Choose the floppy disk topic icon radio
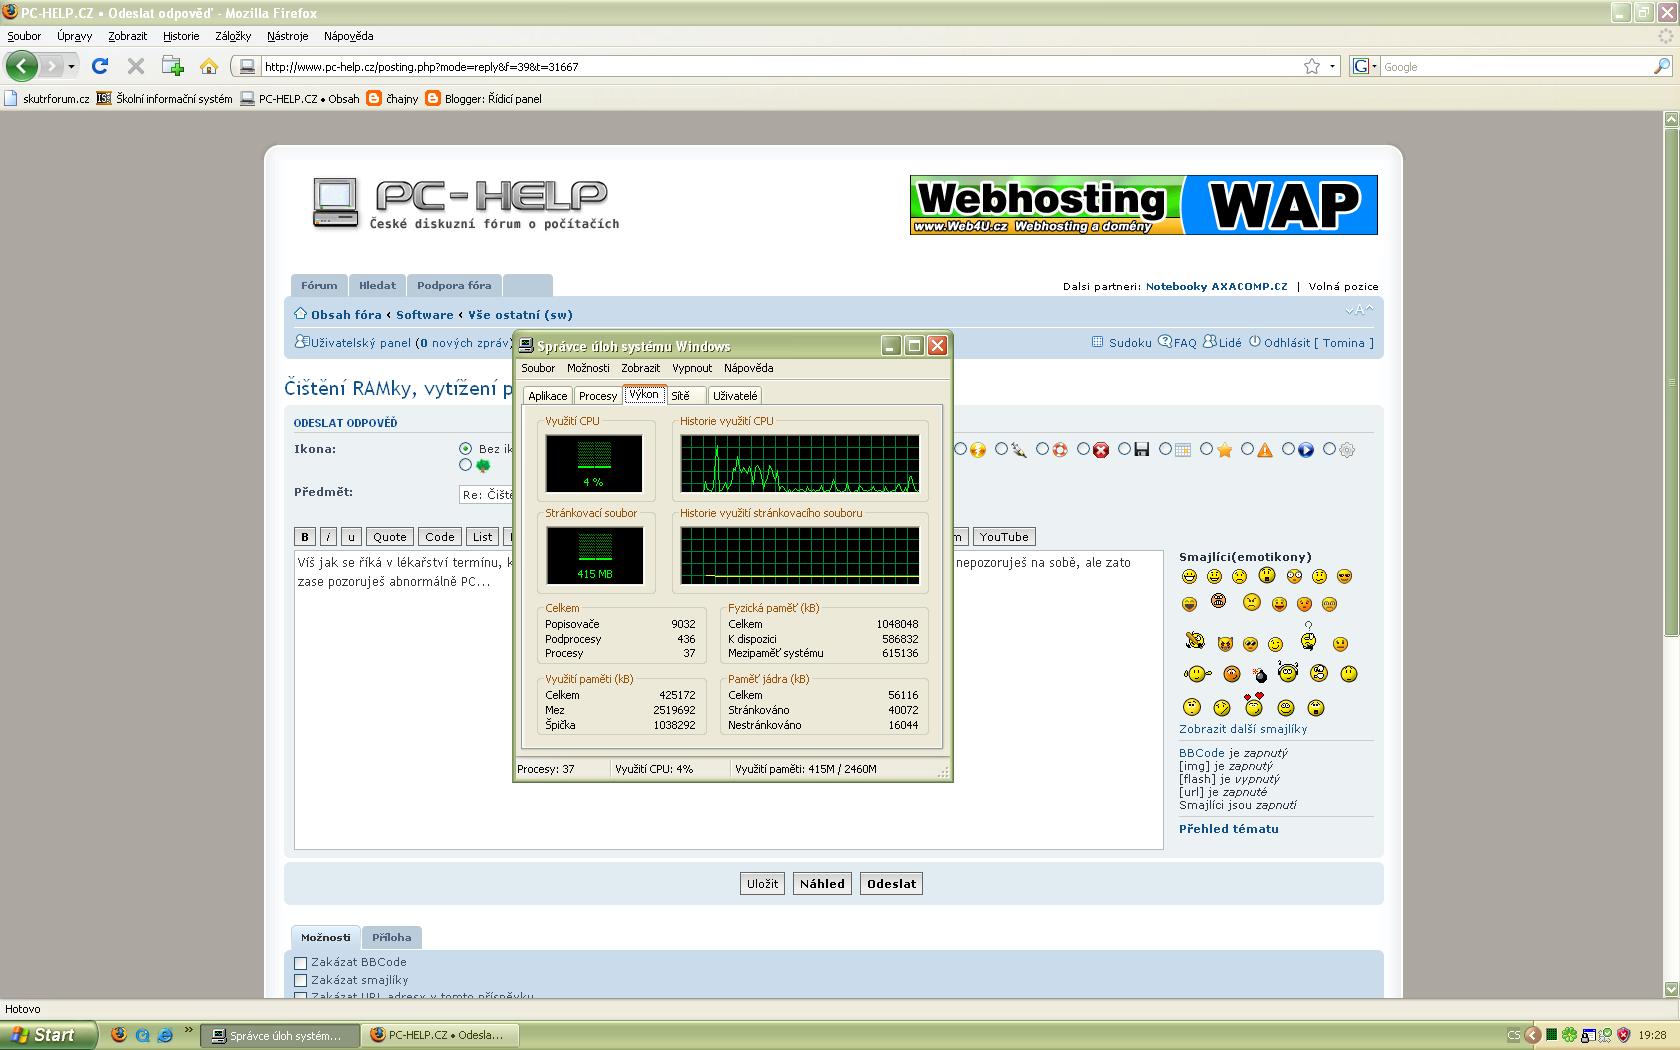Viewport: 1680px width, 1050px height. click(1124, 449)
